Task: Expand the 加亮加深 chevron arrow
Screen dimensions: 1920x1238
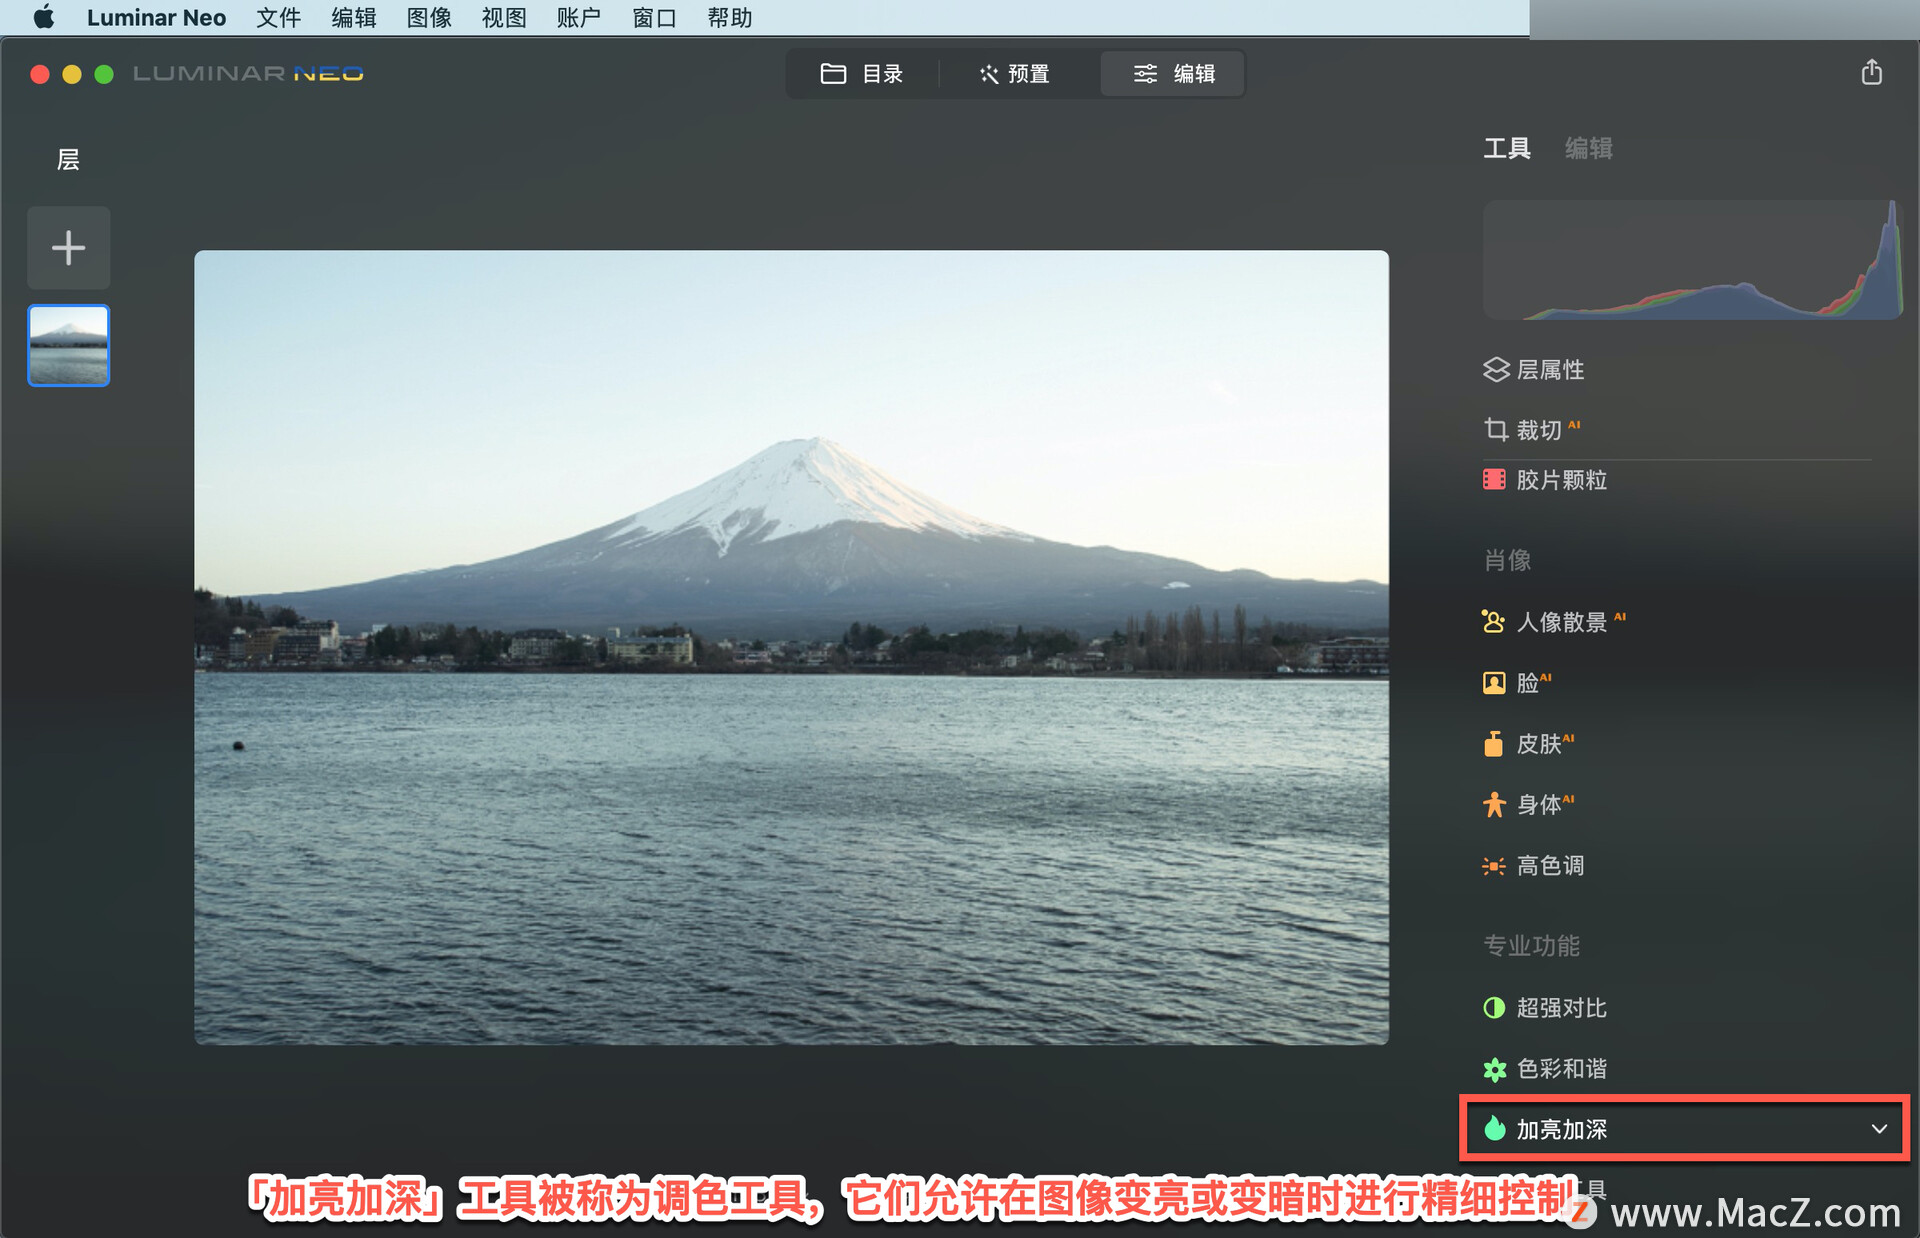Action: pos(1879,1129)
